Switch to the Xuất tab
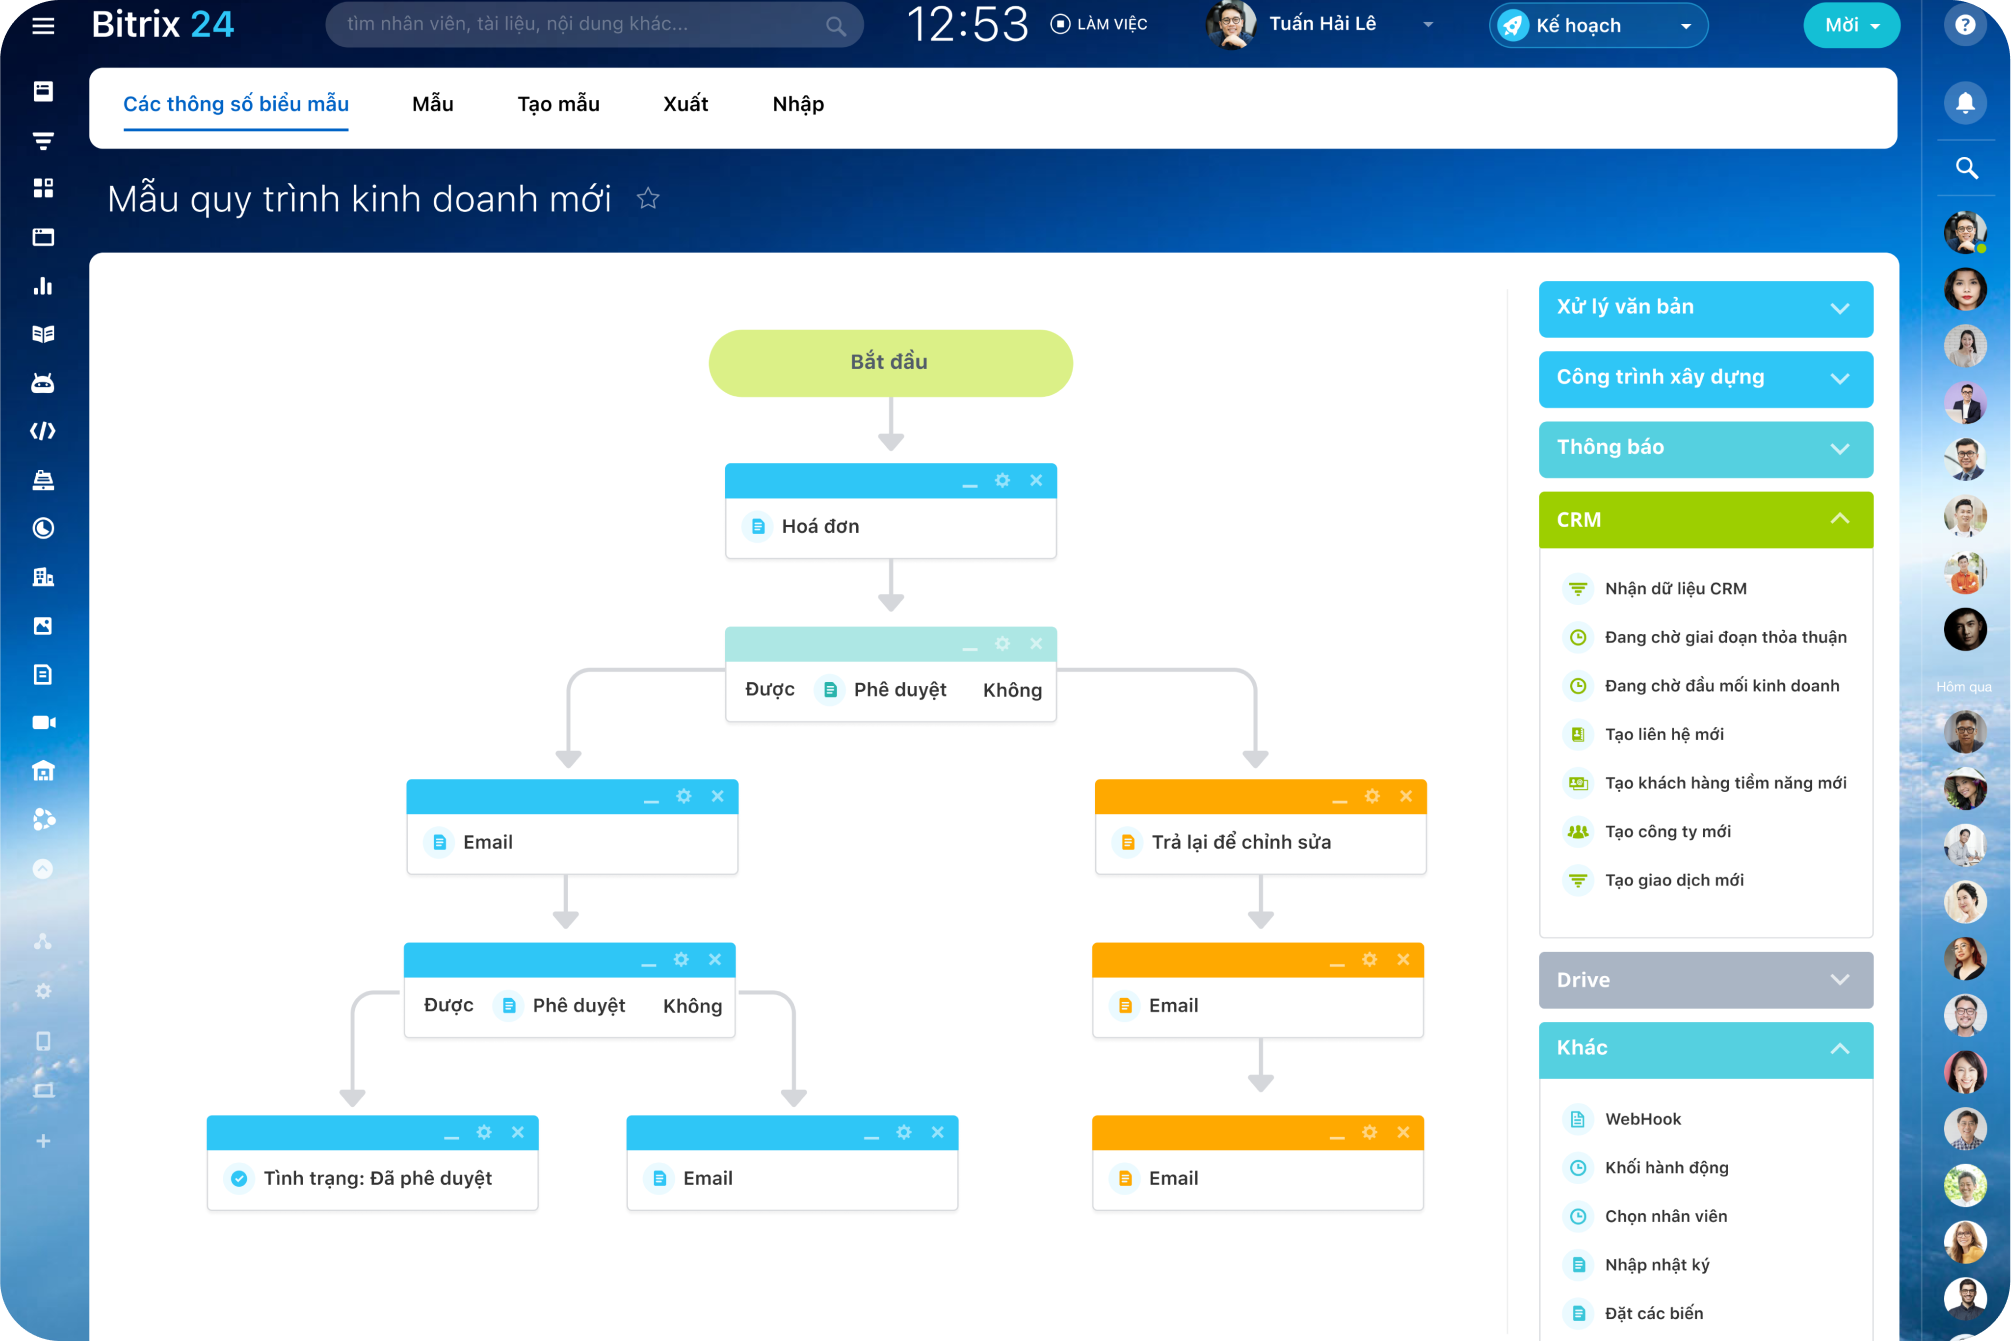This screenshot has width=2011, height=1341. click(685, 104)
